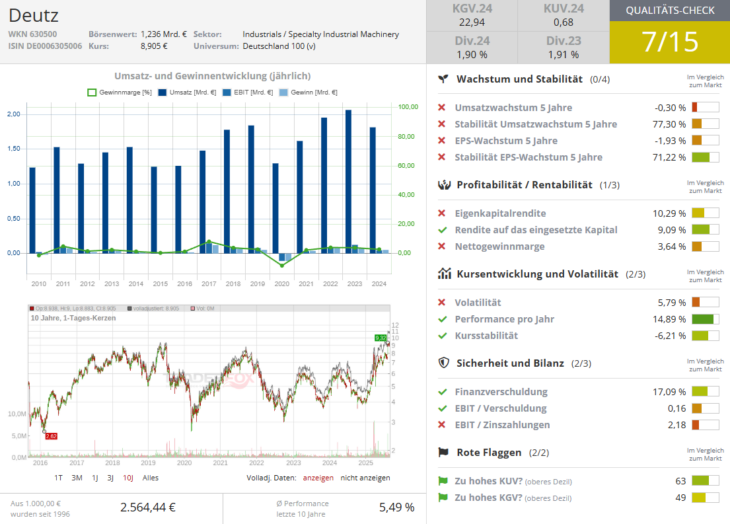Select the 3J time range
This screenshot has height=524, width=730.
(x=110, y=478)
